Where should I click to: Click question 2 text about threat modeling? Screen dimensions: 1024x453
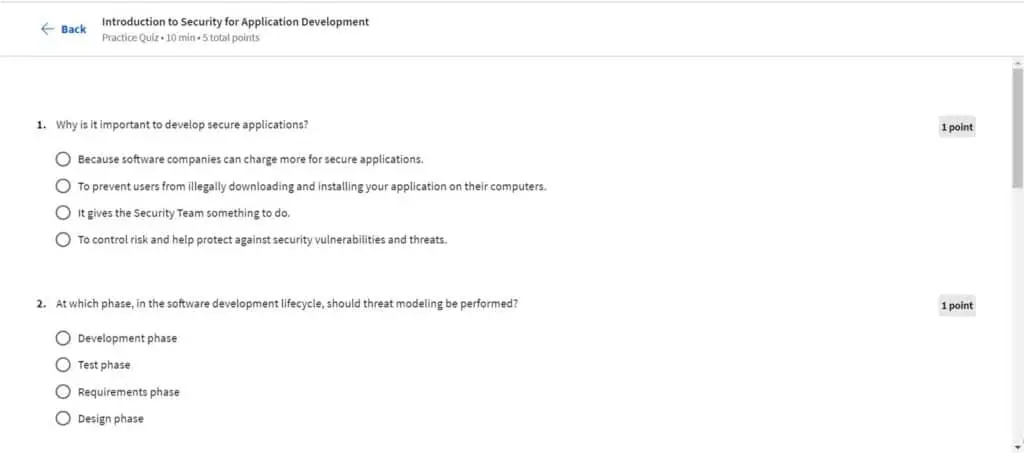287,304
